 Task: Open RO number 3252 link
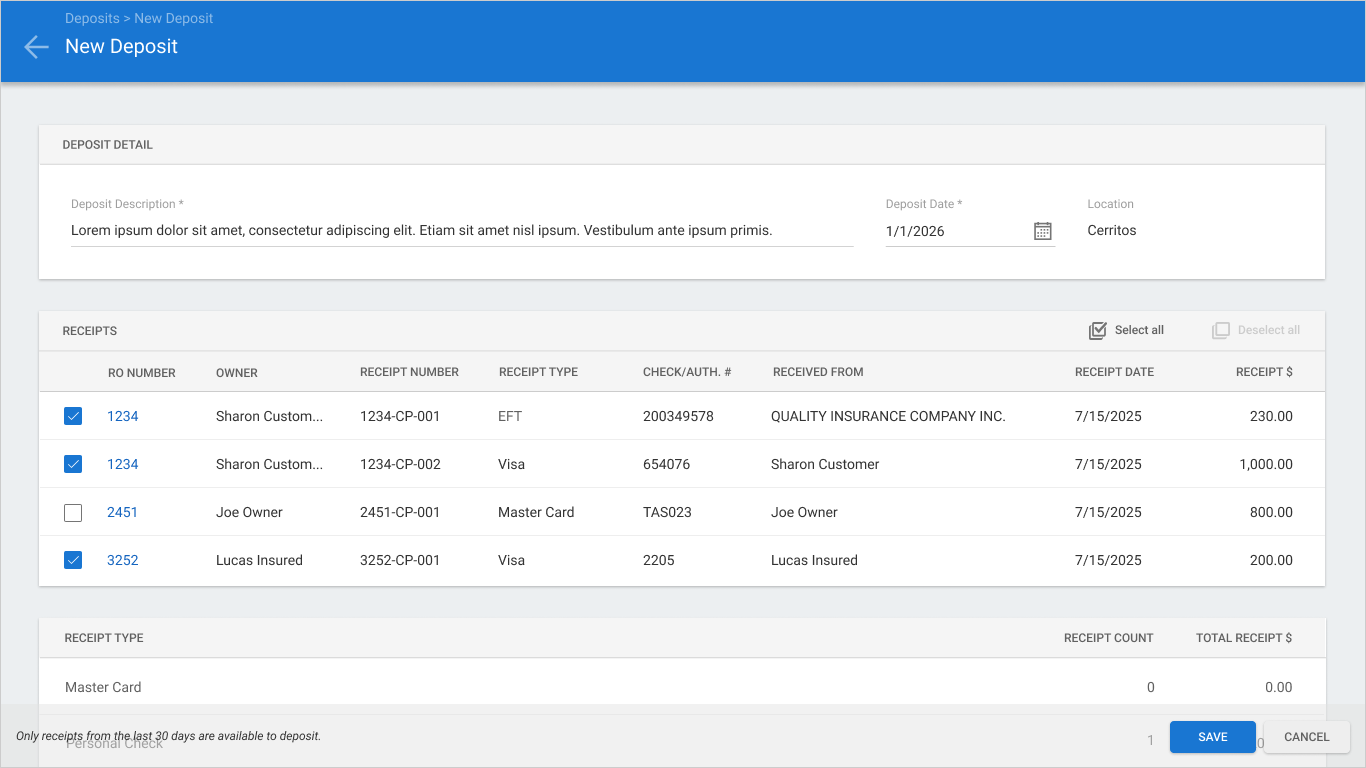(122, 560)
